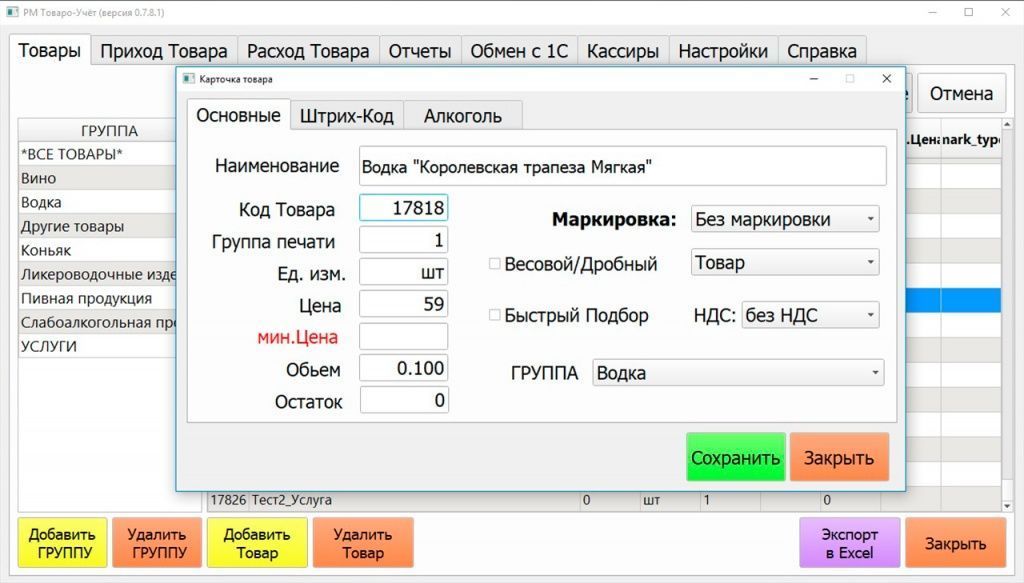This screenshot has height=583, width=1024.
Task: Click the Группа печати field
Action: coord(404,240)
